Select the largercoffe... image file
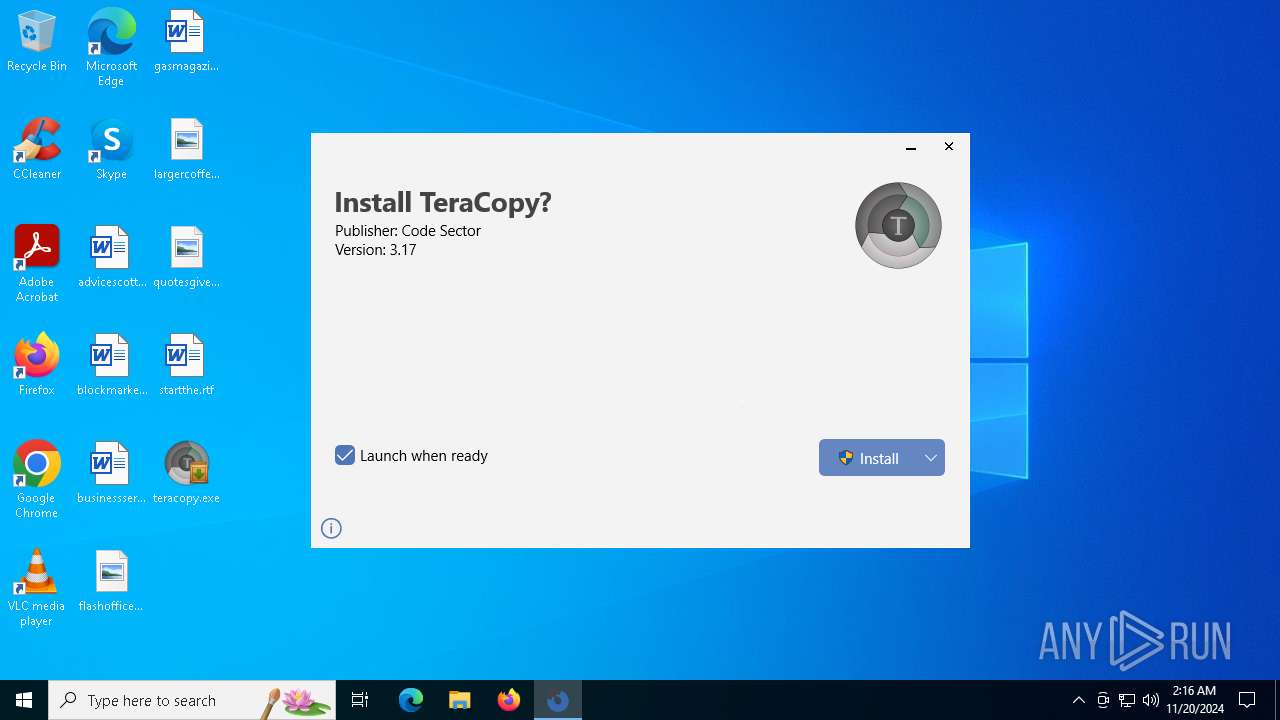 (186, 150)
